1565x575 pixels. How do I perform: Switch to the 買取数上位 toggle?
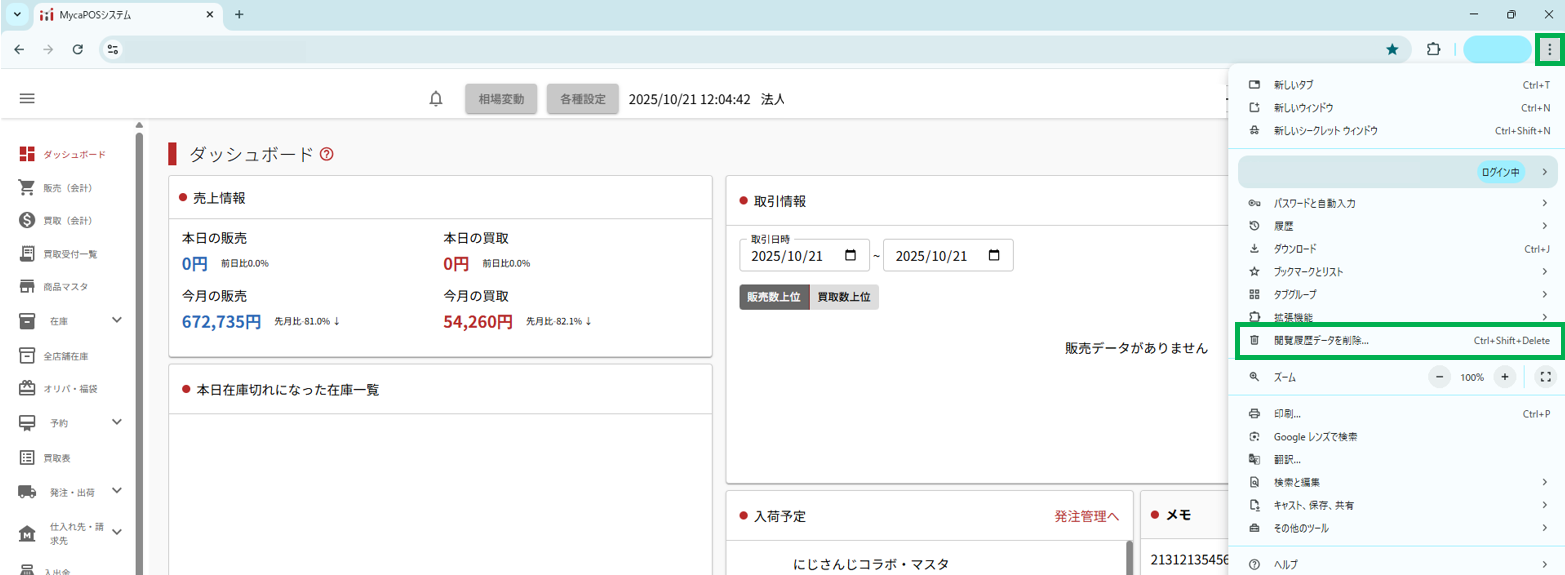point(843,297)
